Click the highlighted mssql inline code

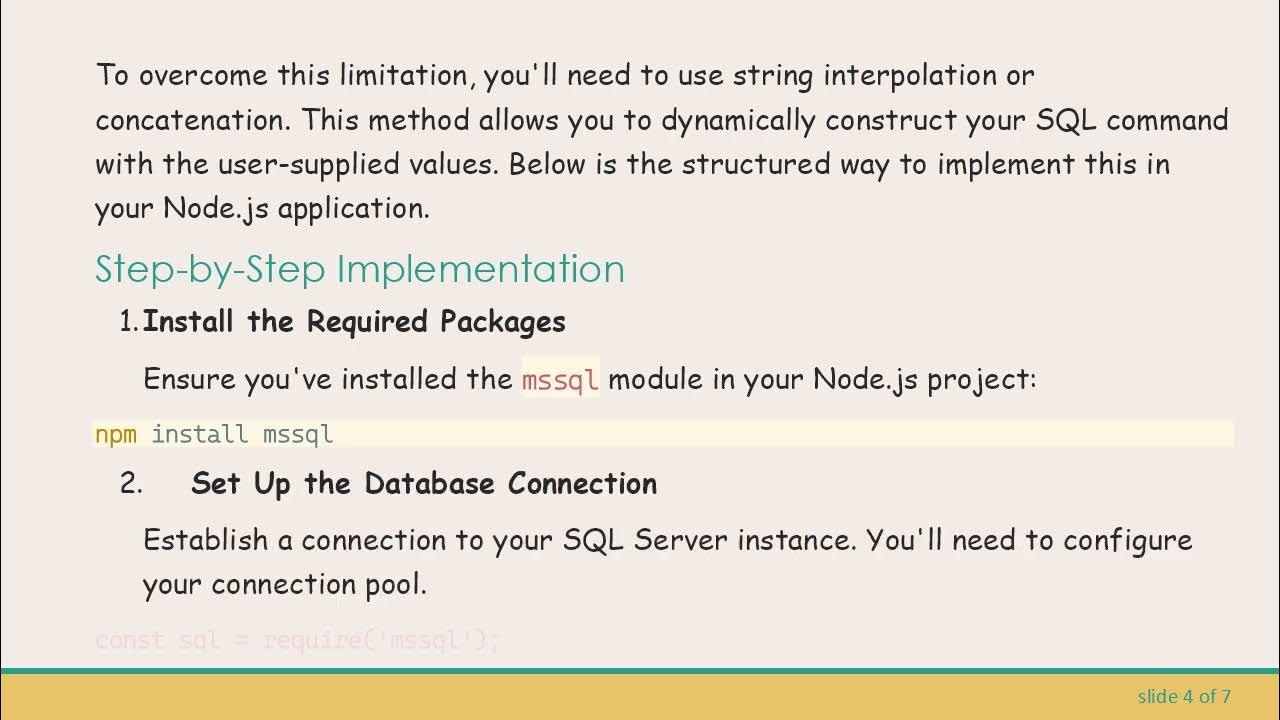560,380
